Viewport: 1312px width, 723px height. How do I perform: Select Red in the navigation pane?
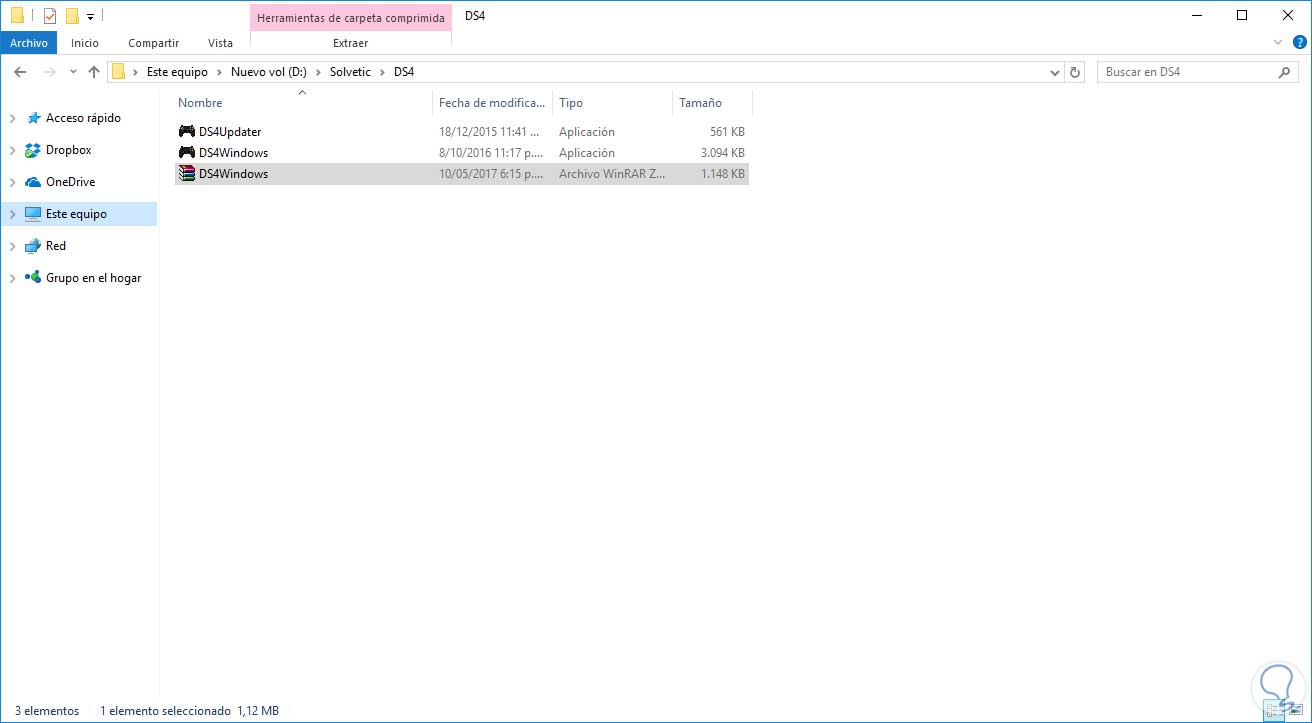[56, 246]
